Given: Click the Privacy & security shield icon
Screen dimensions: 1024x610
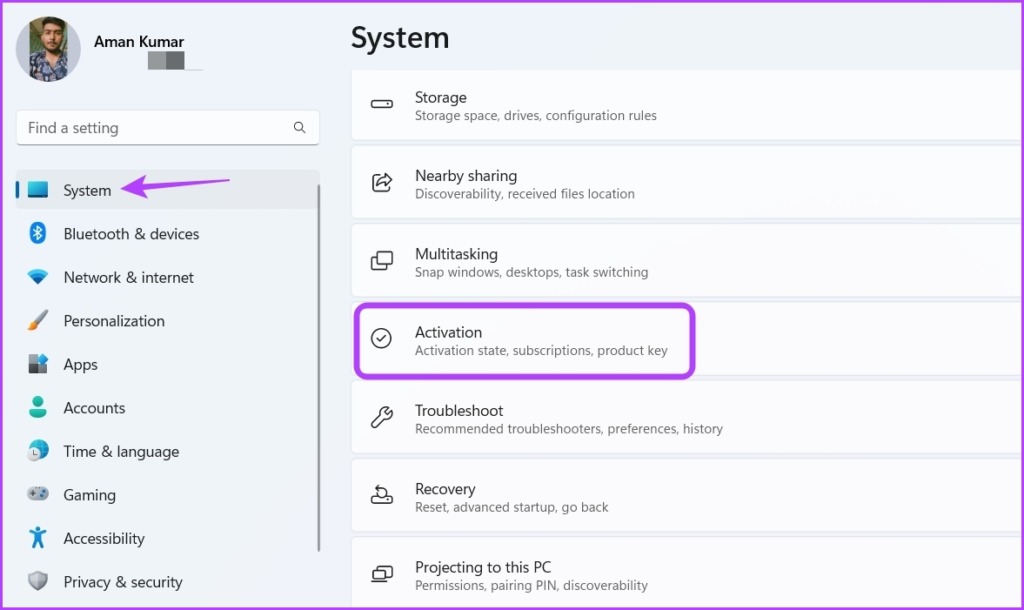Looking at the screenshot, I should [x=37, y=581].
